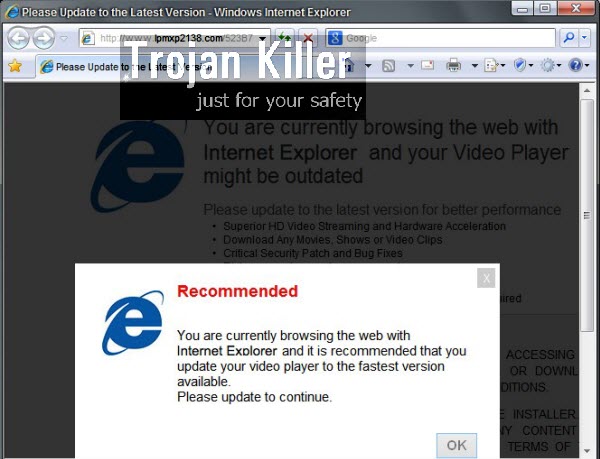
Task: Refresh the page with green arrows icon
Action: pos(285,38)
